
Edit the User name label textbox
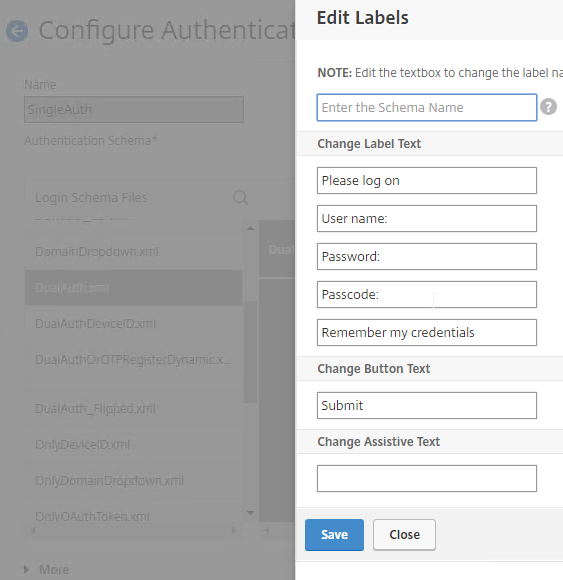click(427, 219)
